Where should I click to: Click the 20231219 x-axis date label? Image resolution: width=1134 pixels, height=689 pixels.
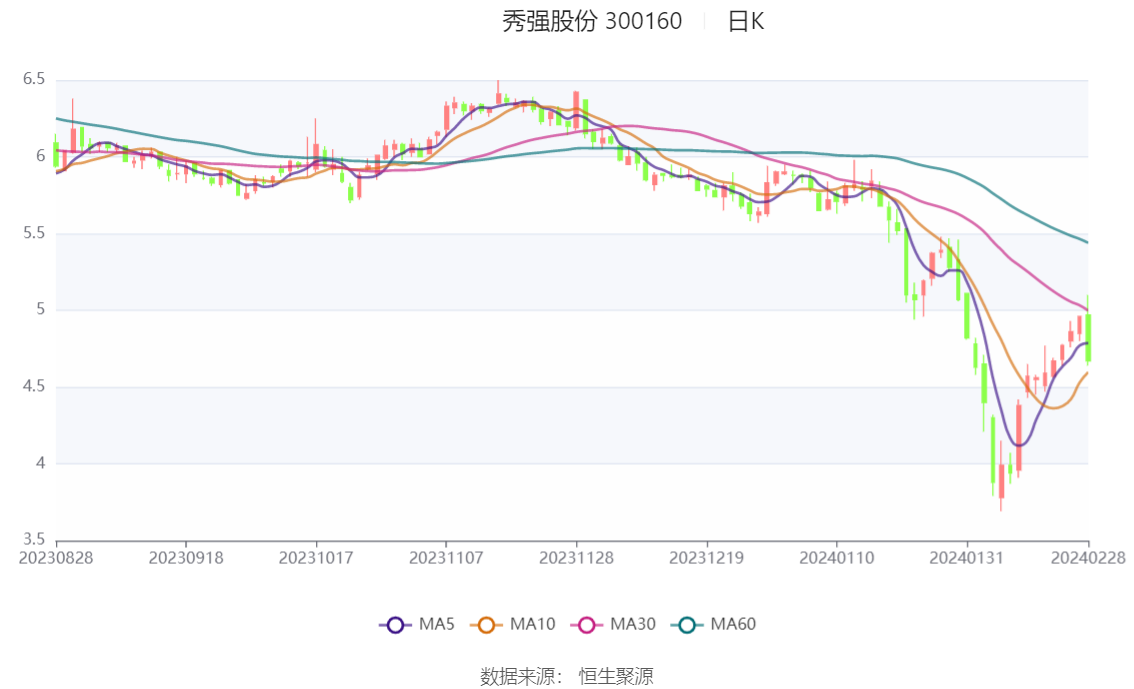pyautogui.click(x=706, y=557)
